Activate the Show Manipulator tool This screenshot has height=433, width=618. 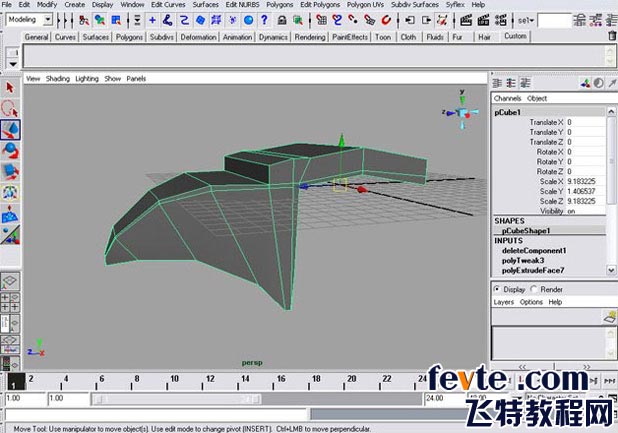(x=10, y=235)
